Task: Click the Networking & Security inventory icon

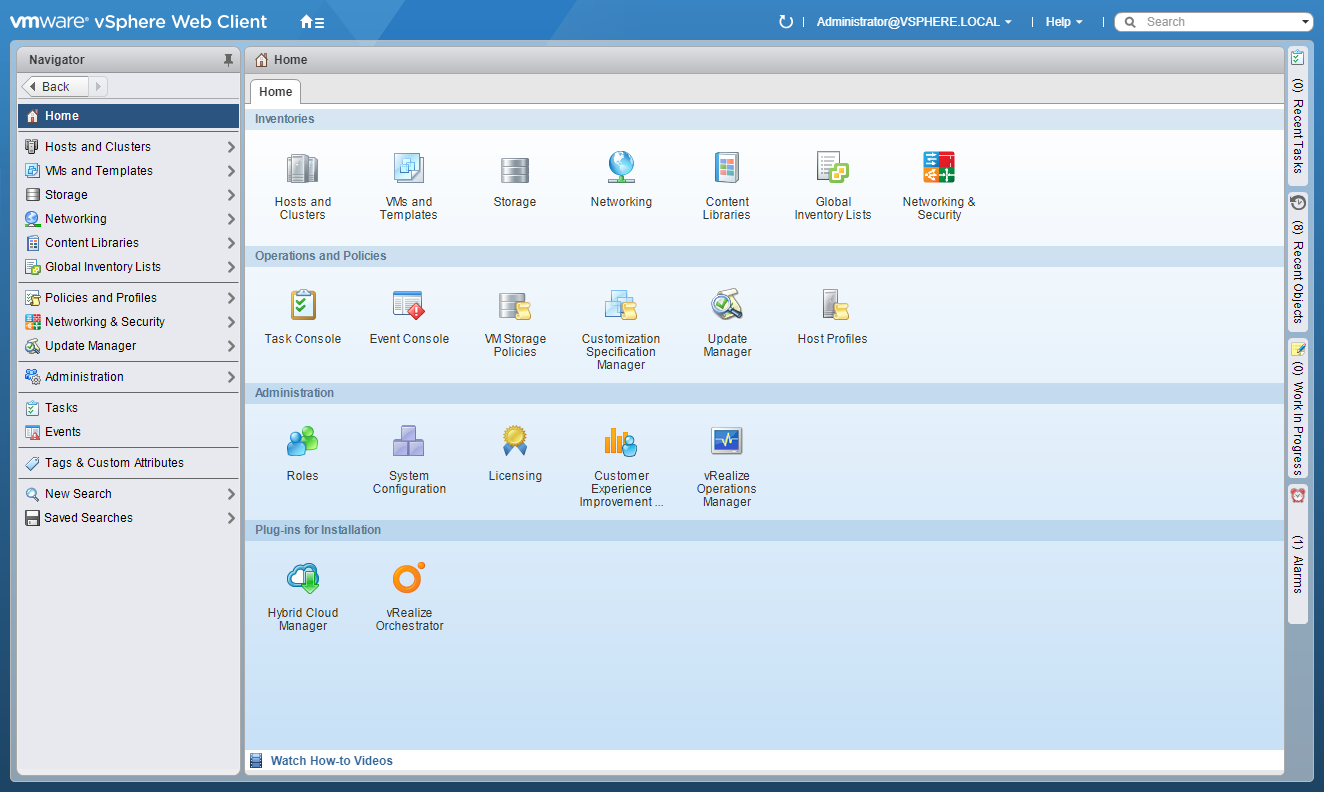Action: pos(938,169)
